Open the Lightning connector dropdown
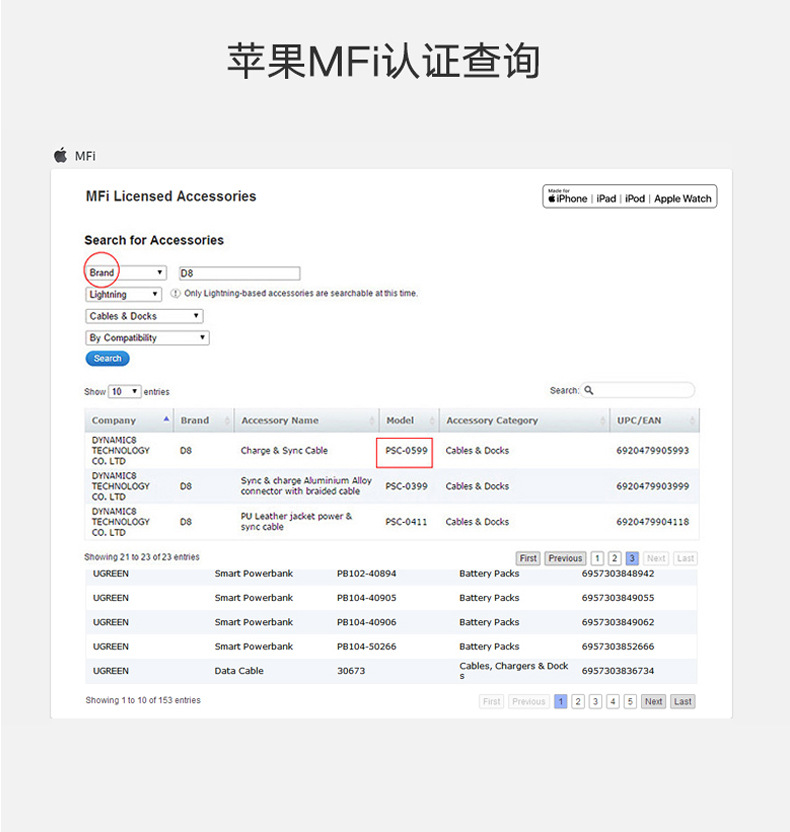 pyautogui.click(x=123, y=294)
